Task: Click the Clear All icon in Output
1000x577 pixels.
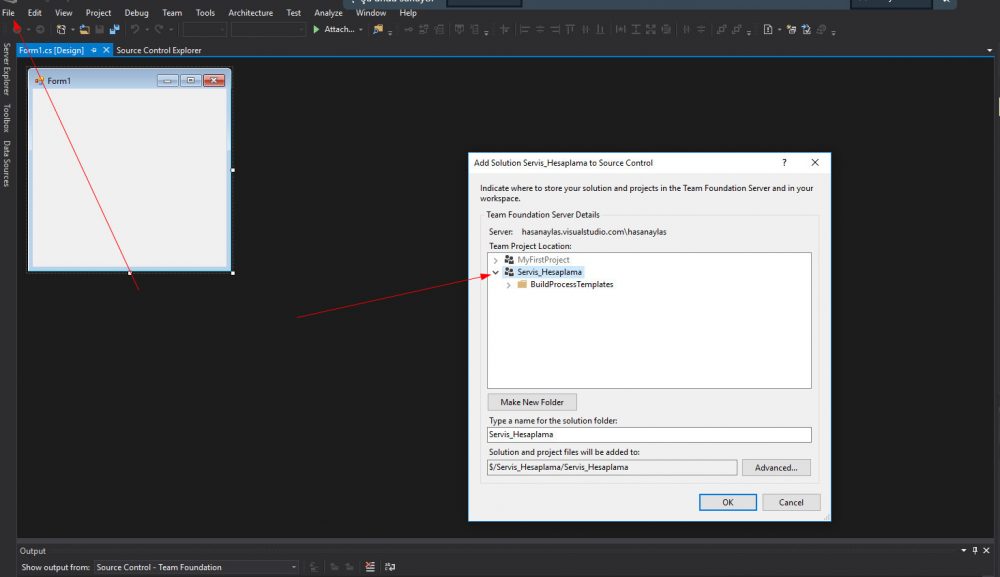Action: point(370,567)
